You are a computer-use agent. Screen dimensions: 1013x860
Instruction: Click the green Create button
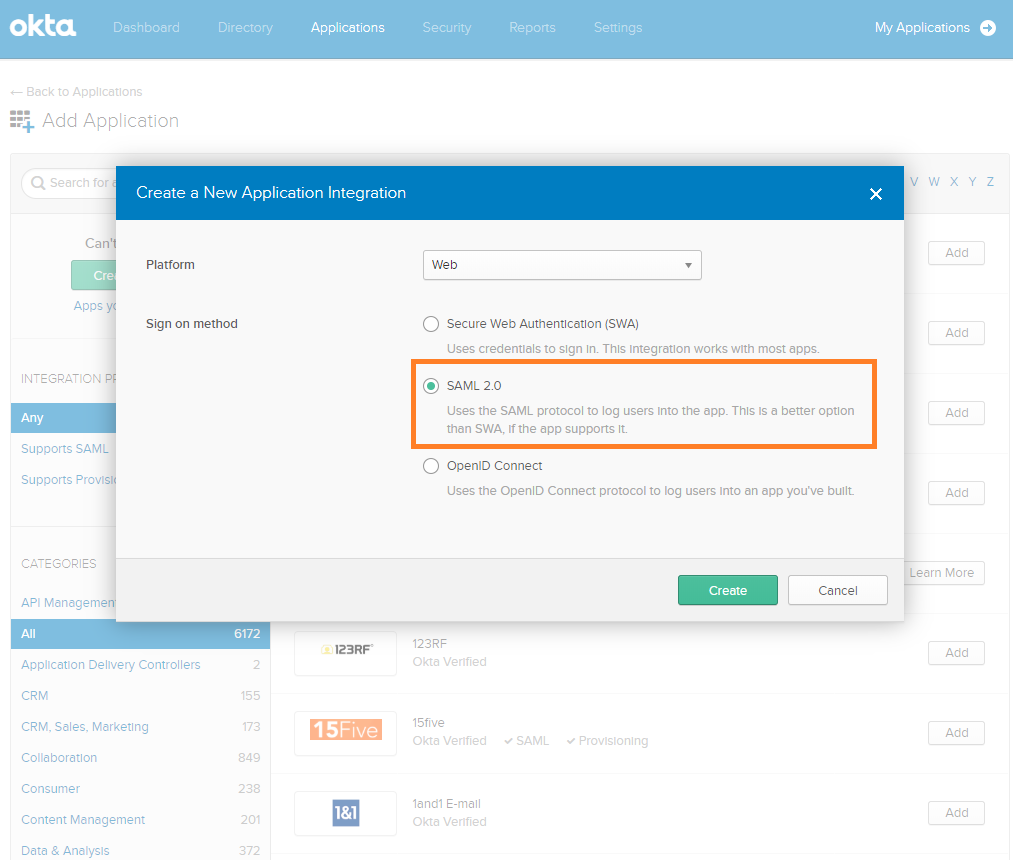pos(727,590)
